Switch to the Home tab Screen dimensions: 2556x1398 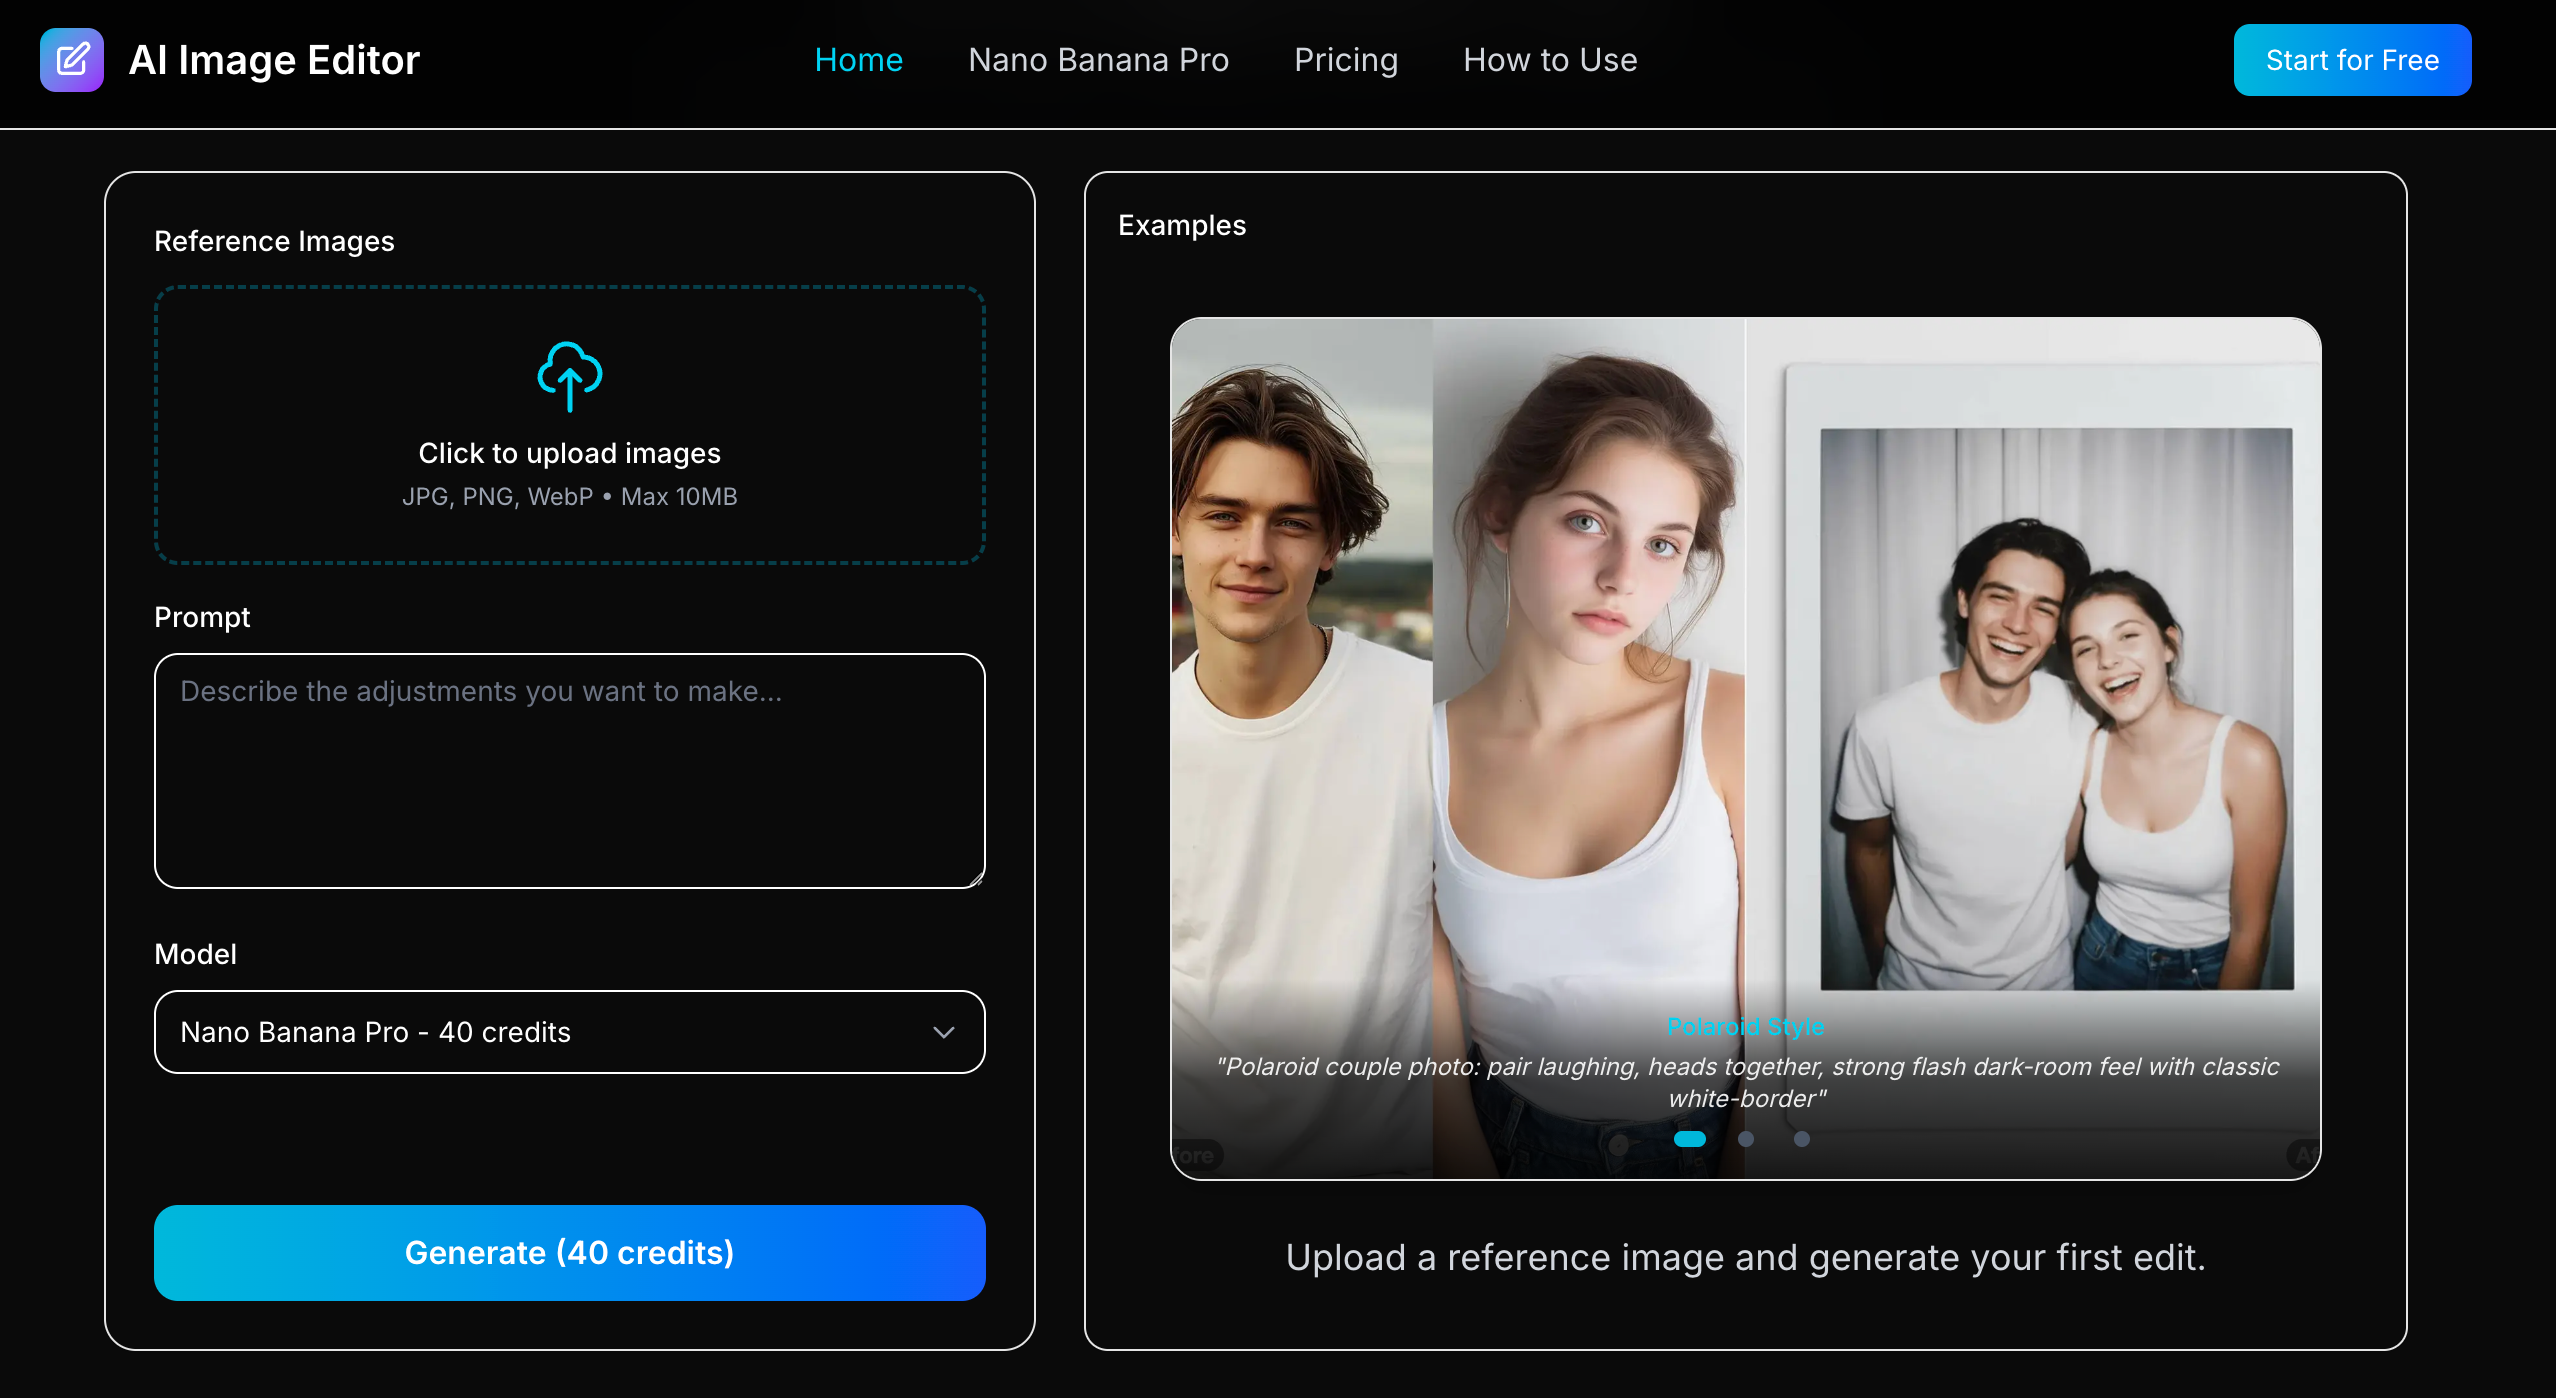point(858,60)
